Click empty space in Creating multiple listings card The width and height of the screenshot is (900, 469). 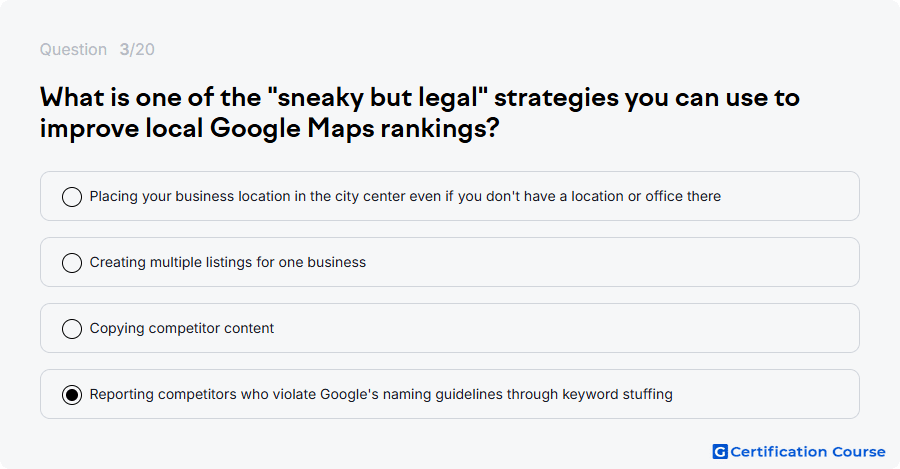click(x=608, y=262)
